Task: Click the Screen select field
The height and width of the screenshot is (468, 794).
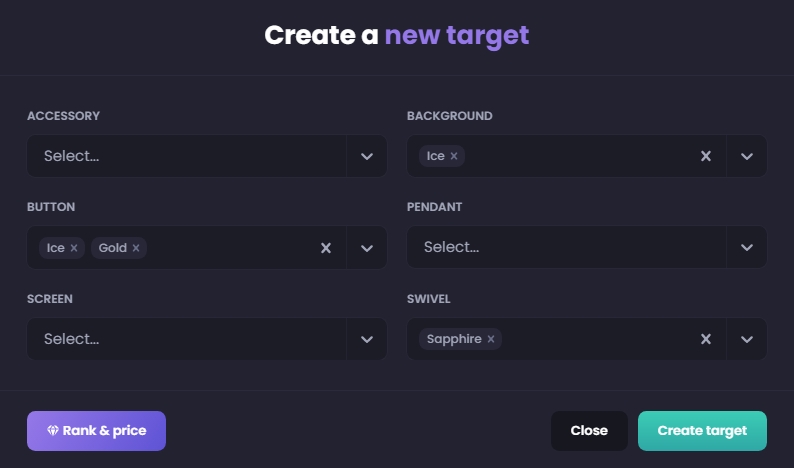Action: tap(186, 339)
